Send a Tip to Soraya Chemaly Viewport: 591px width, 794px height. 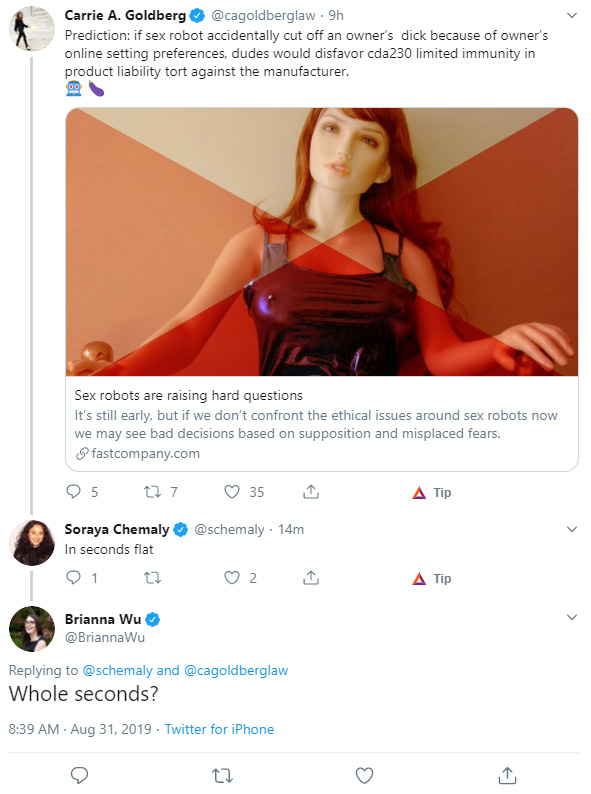coord(431,578)
